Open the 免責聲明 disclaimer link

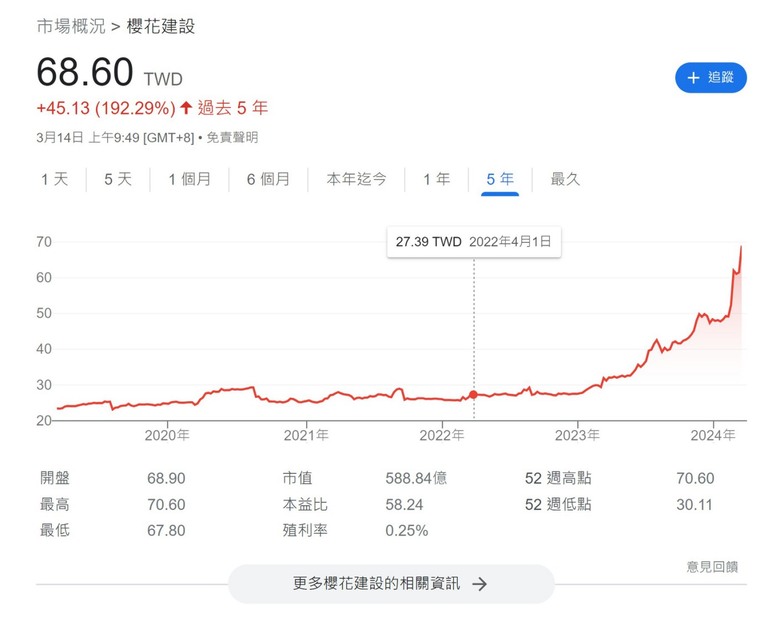pos(232,137)
